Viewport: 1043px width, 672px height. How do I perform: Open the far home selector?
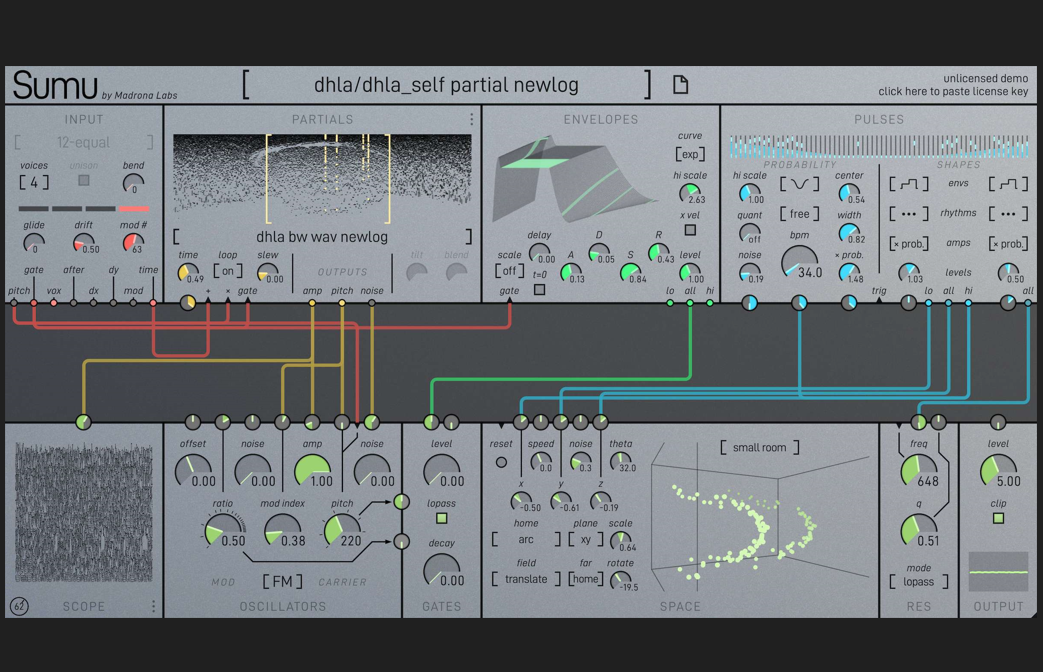click(x=585, y=580)
